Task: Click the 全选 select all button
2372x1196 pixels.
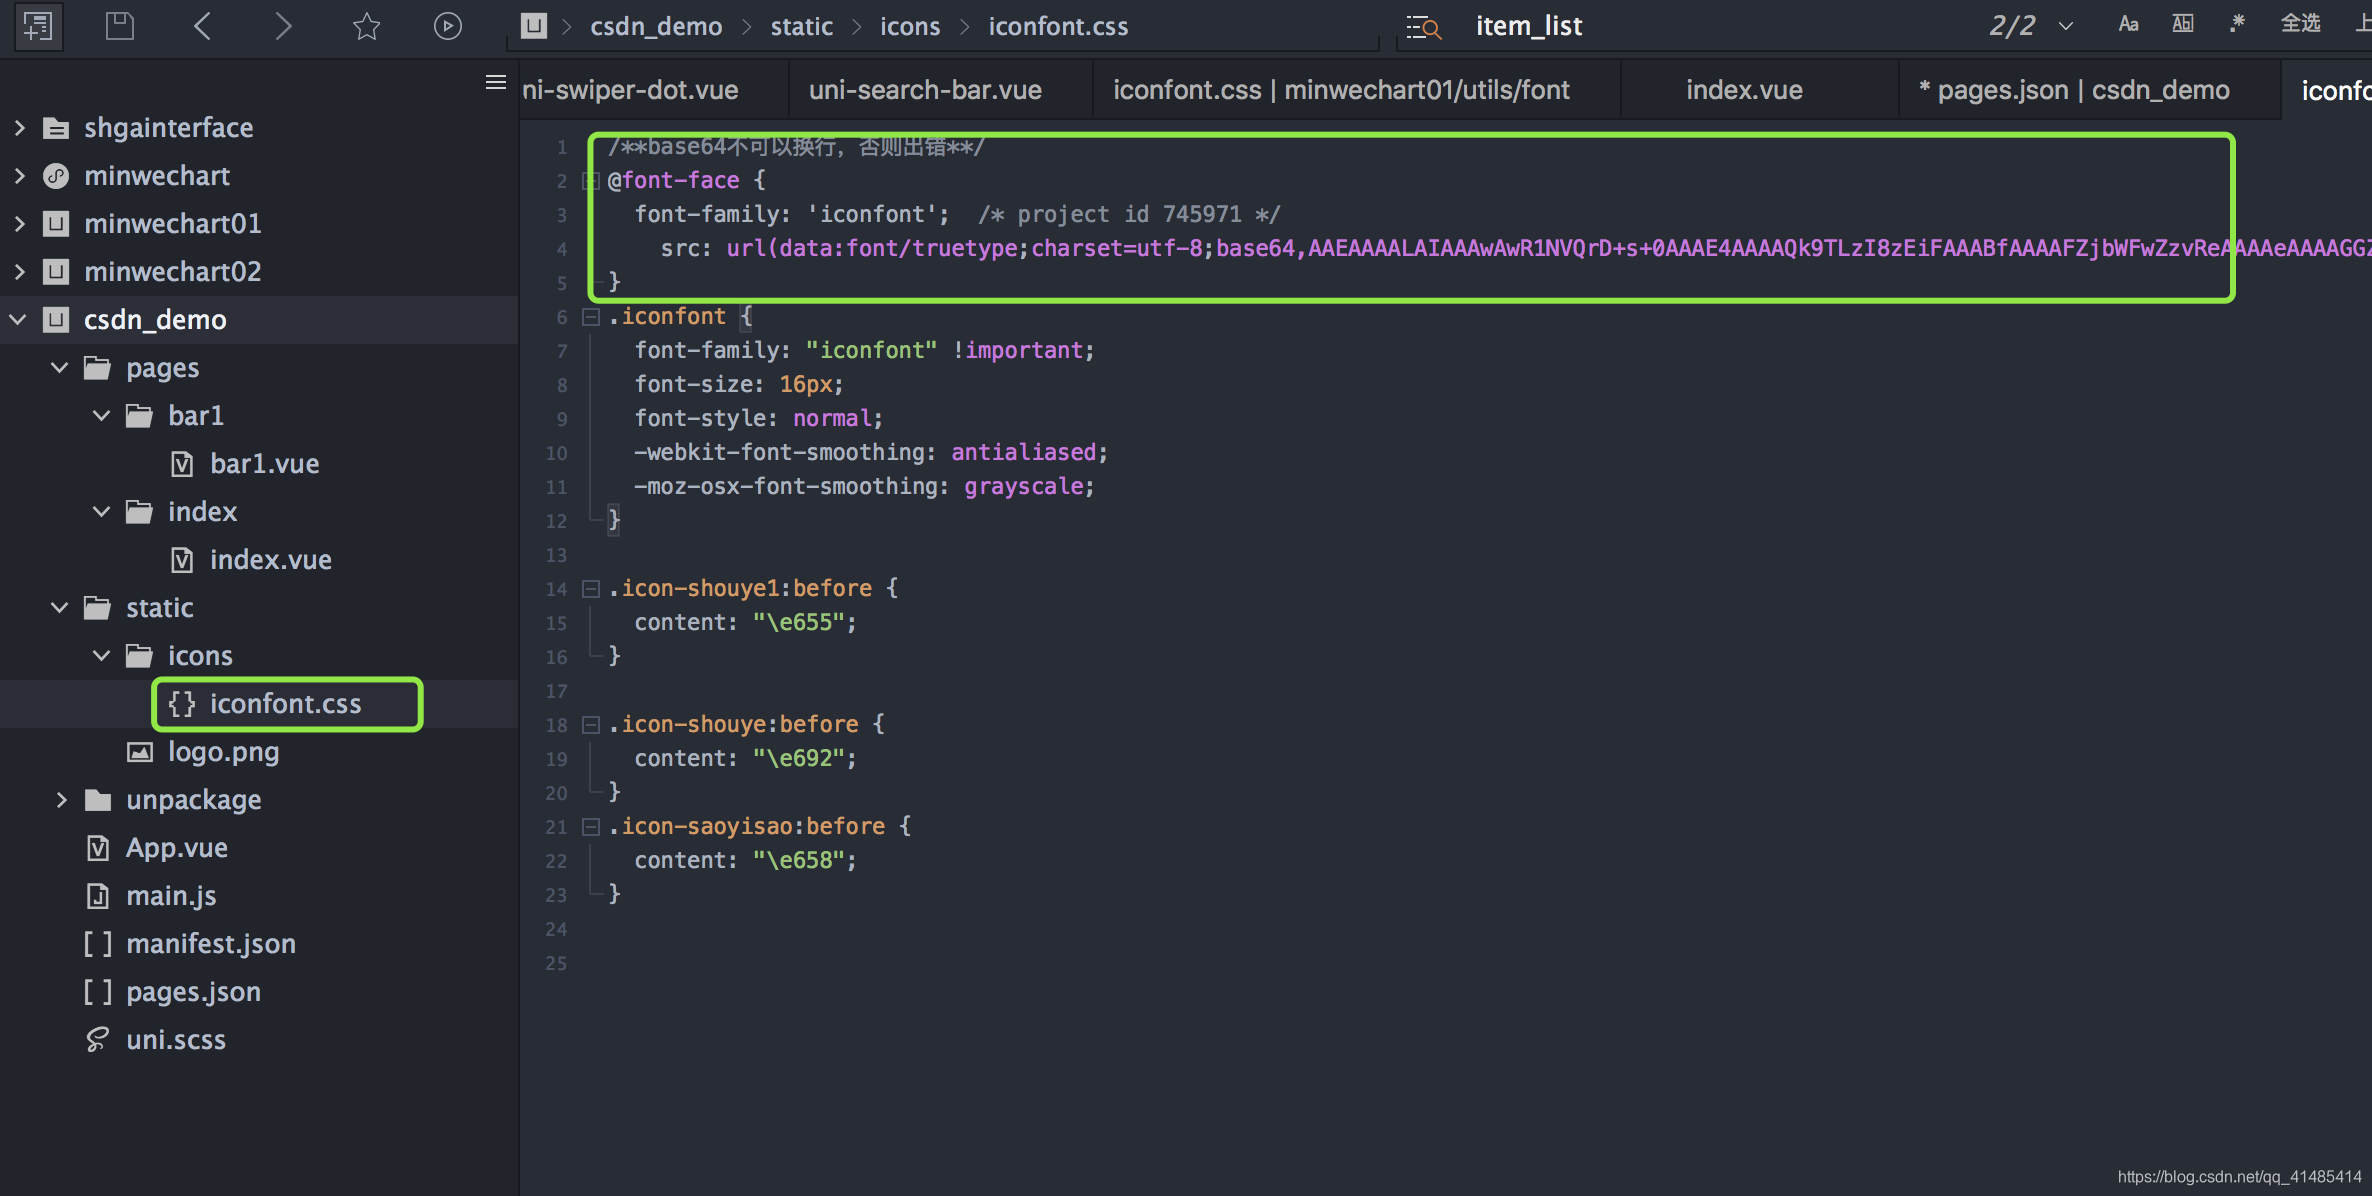Action: tap(2300, 24)
